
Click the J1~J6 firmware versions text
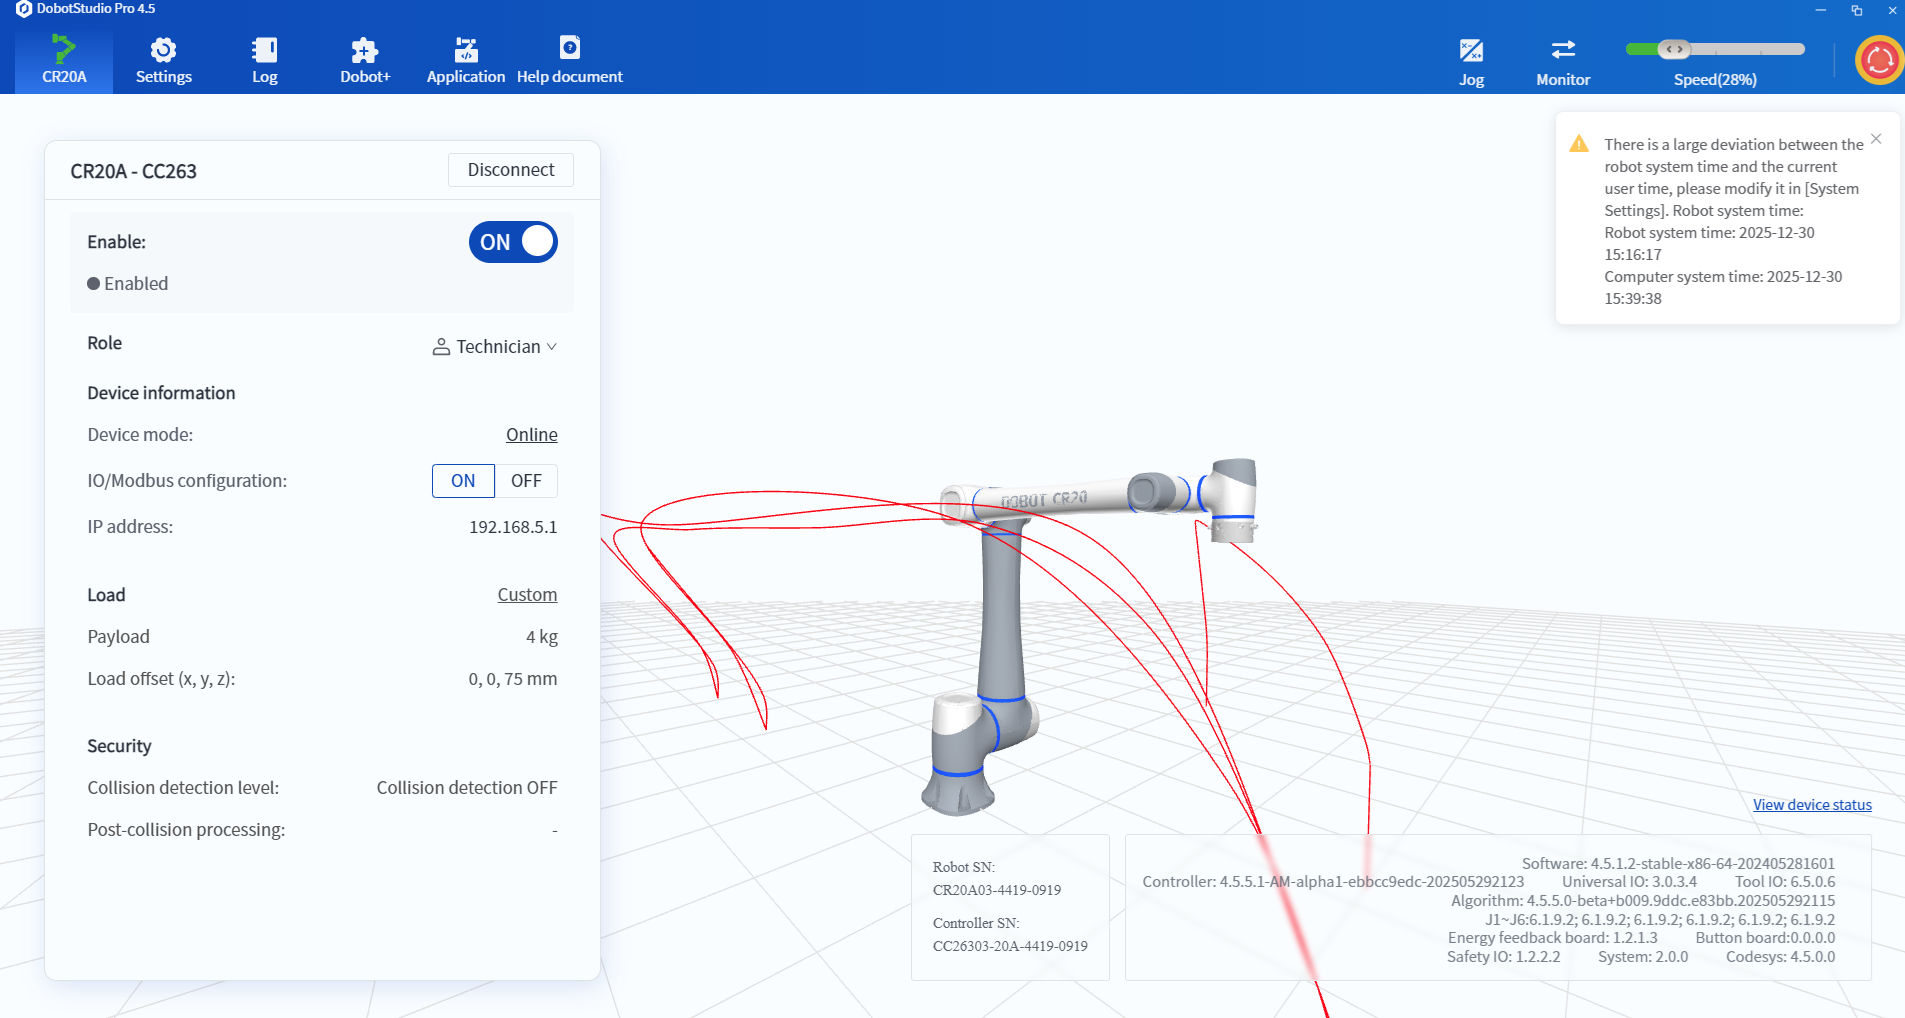tap(1660, 920)
